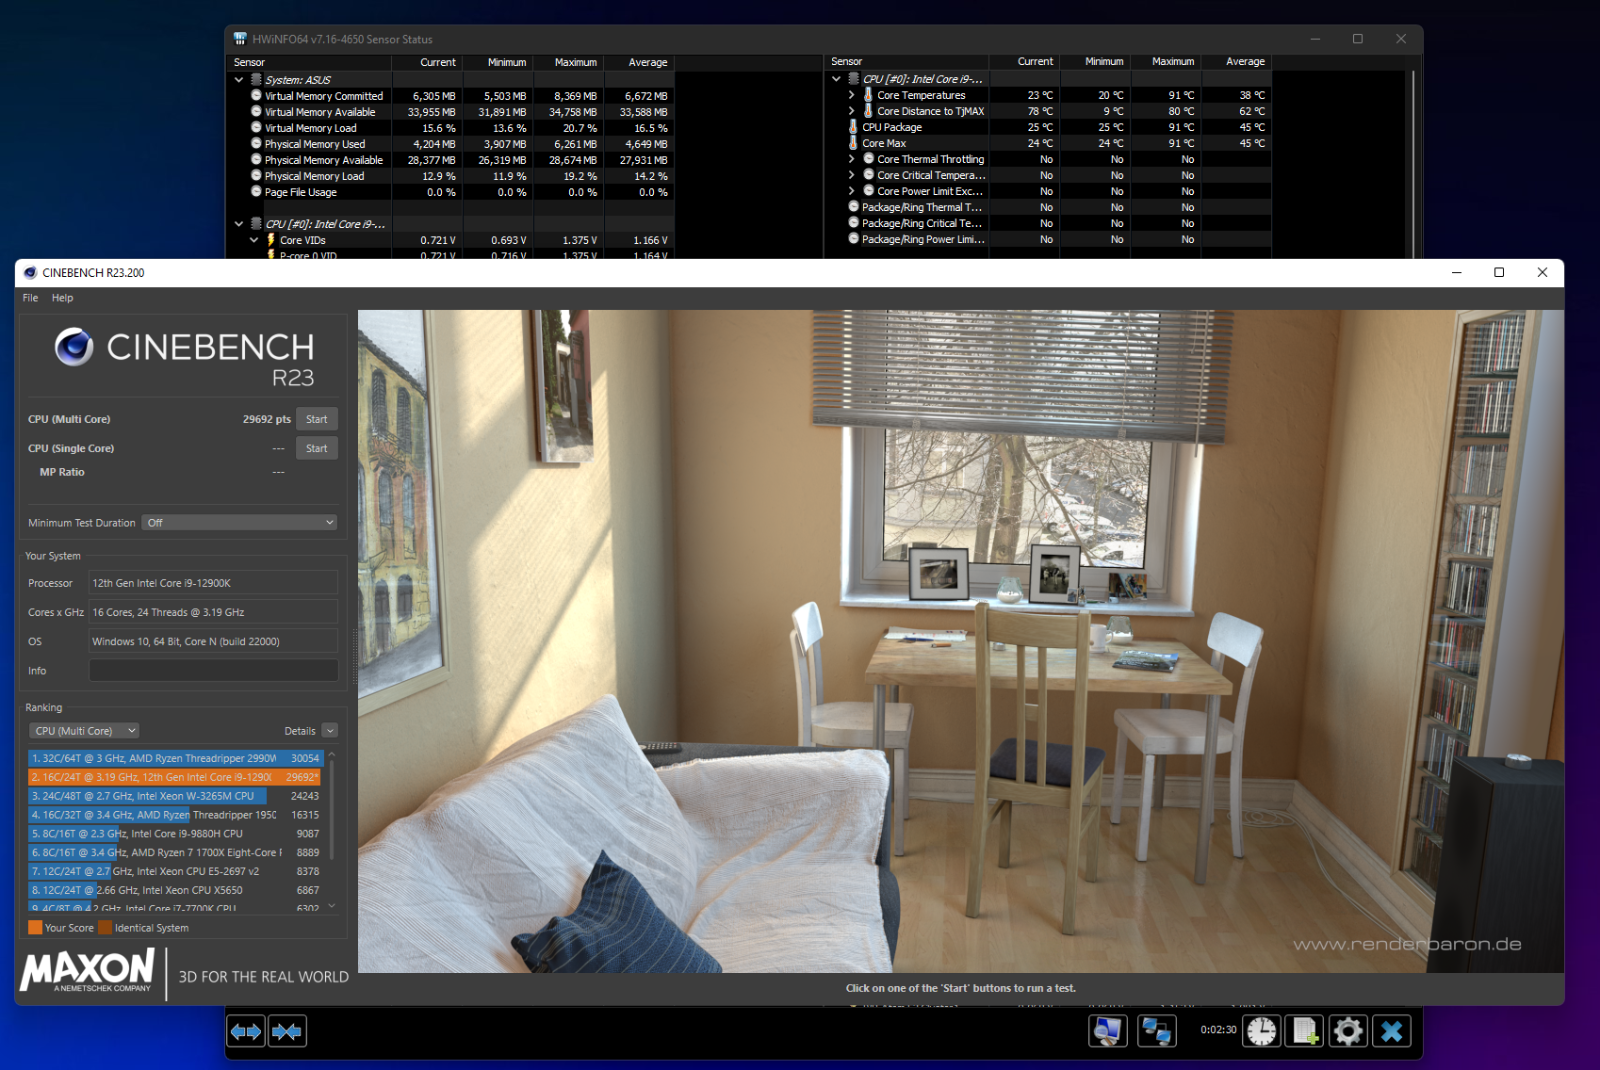Click chip icon beside System: ASUS
The height and width of the screenshot is (1070, 1600).
pyautogui.click(x=256, y=80)
